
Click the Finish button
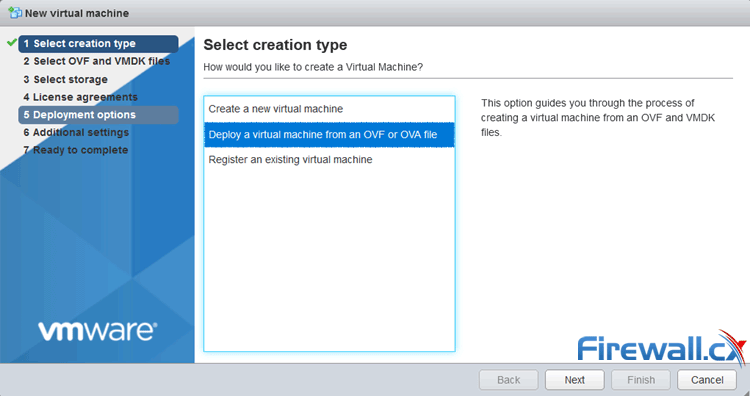point(641,380)
